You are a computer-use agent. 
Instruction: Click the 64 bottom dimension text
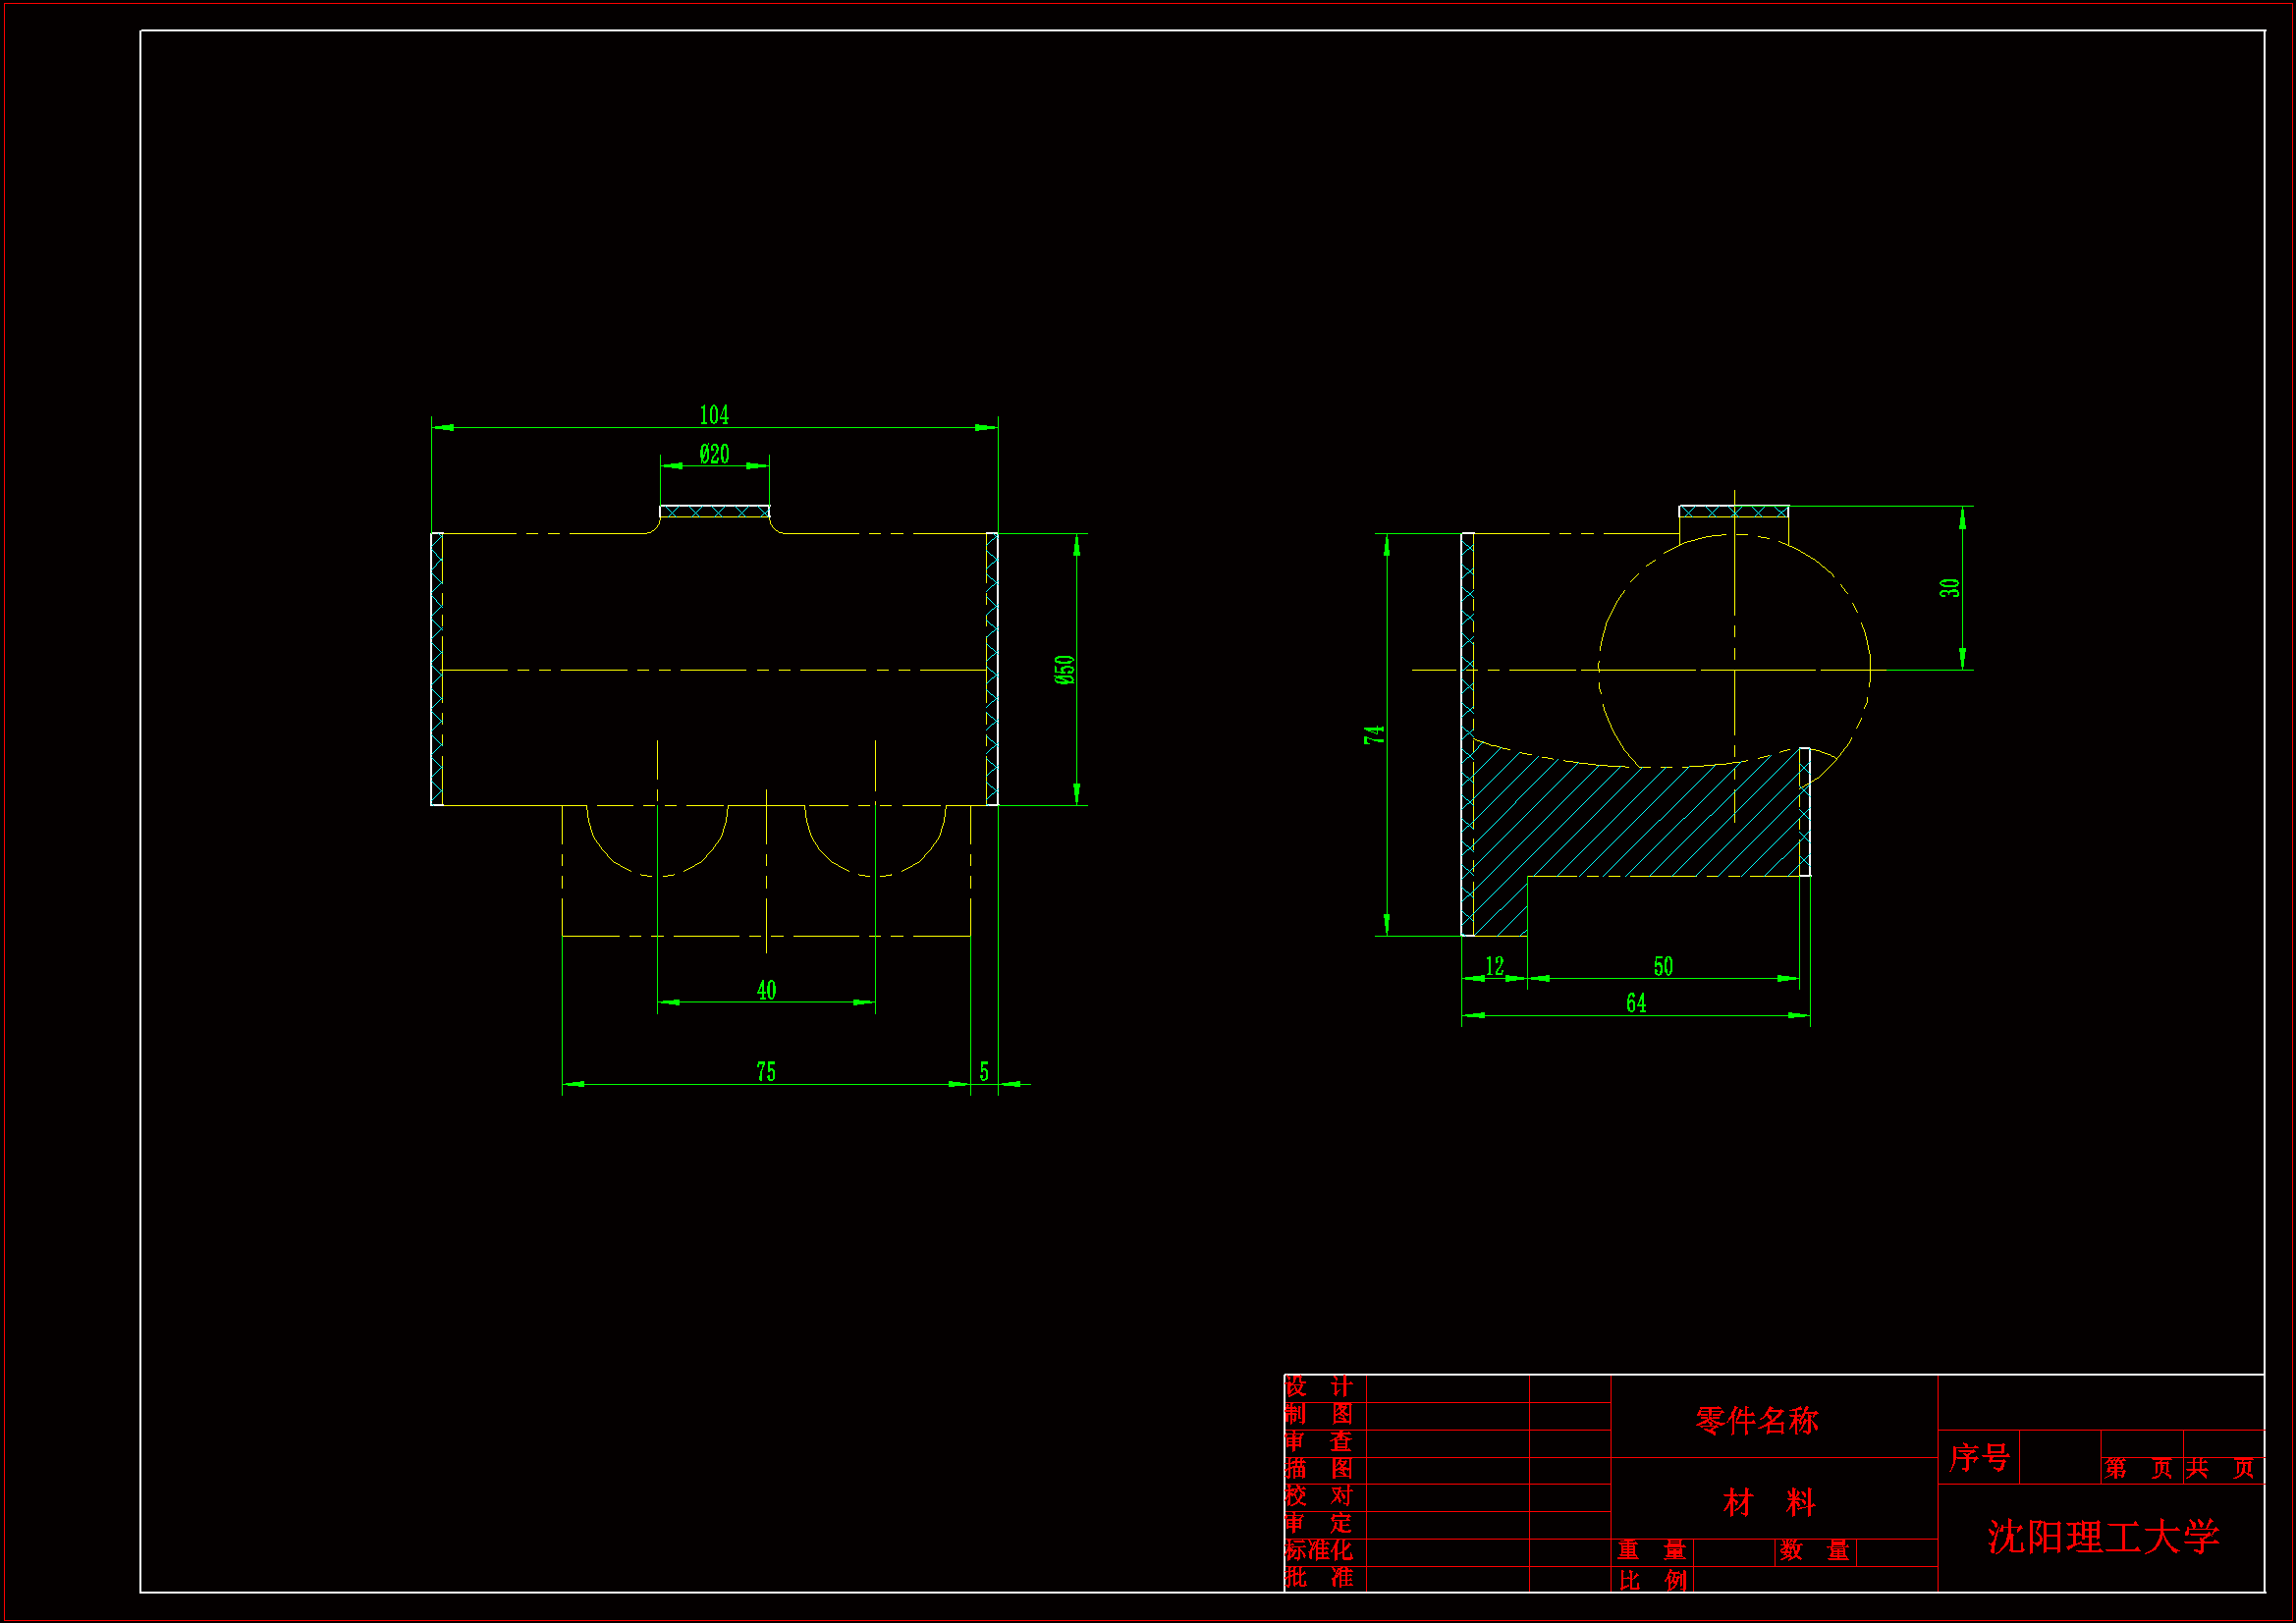pyautogui.click(x=1636, y=1003)
